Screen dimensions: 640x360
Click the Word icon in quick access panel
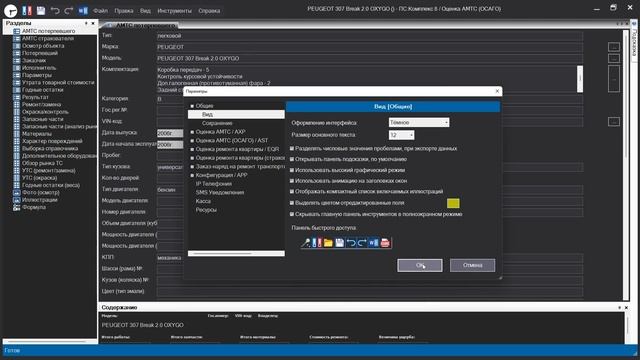pos(373,243)
